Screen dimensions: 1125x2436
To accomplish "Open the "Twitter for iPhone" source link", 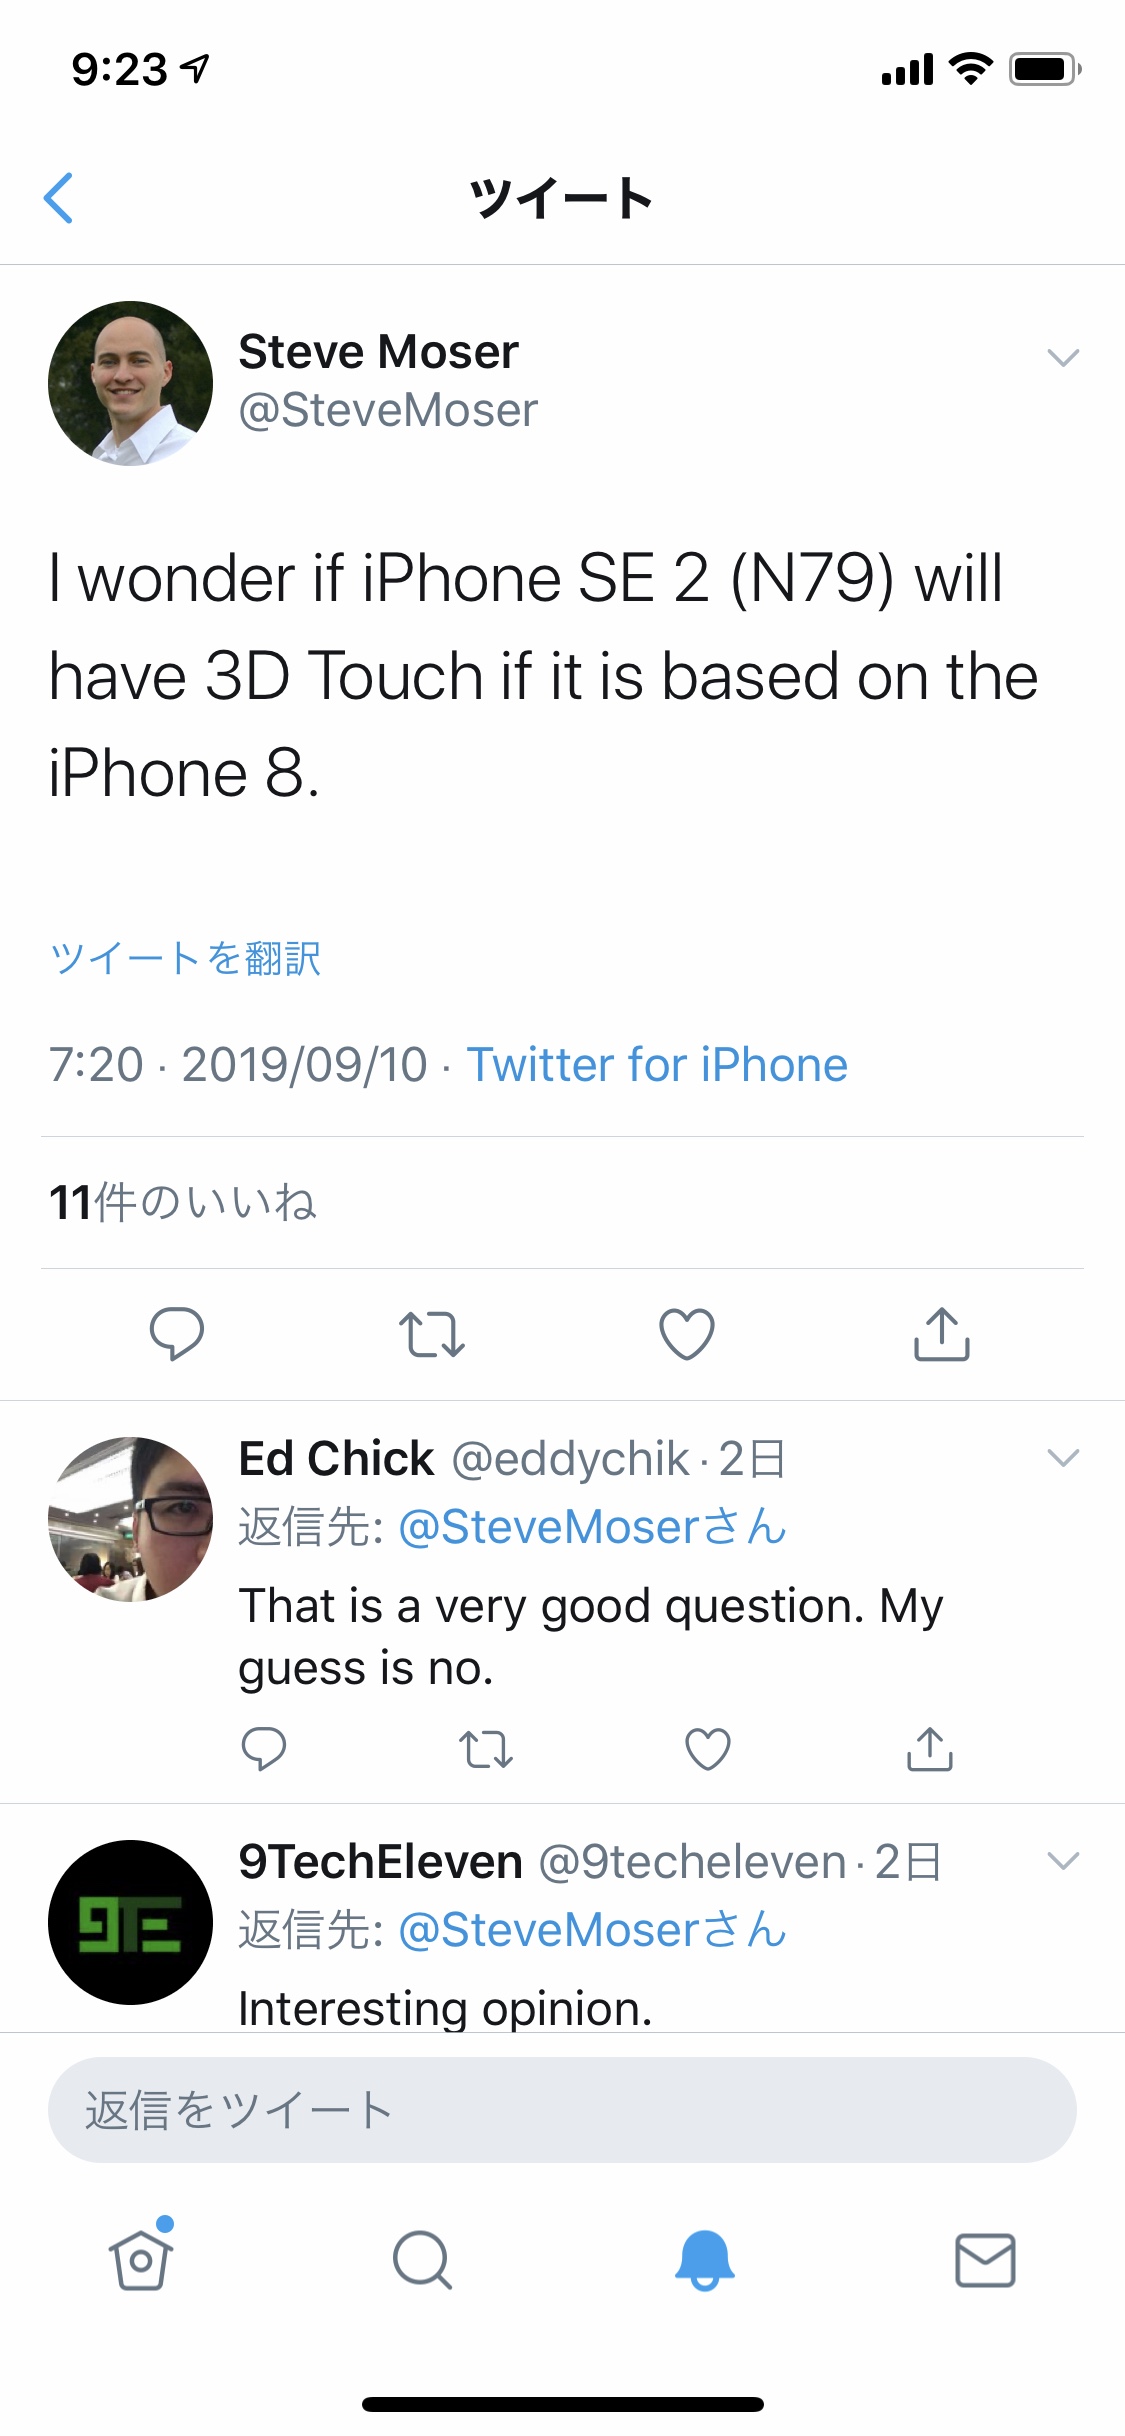I will [657, 1065].
